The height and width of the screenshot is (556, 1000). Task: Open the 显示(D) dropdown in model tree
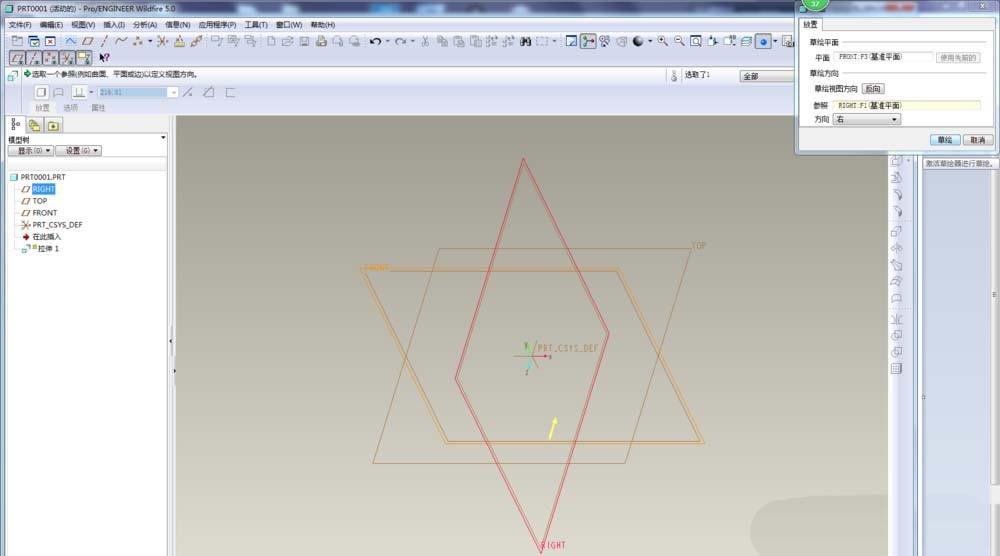(30, 150)
